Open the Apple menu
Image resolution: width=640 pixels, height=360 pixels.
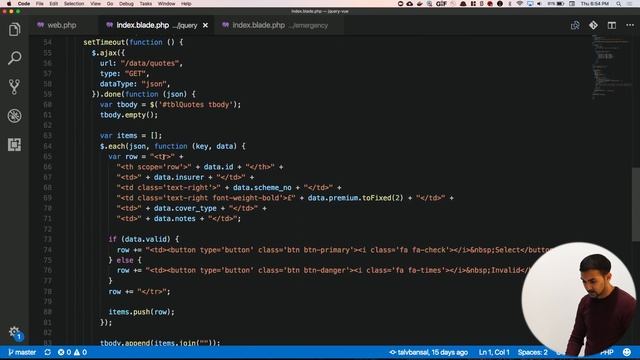click(x=9, y=4)
